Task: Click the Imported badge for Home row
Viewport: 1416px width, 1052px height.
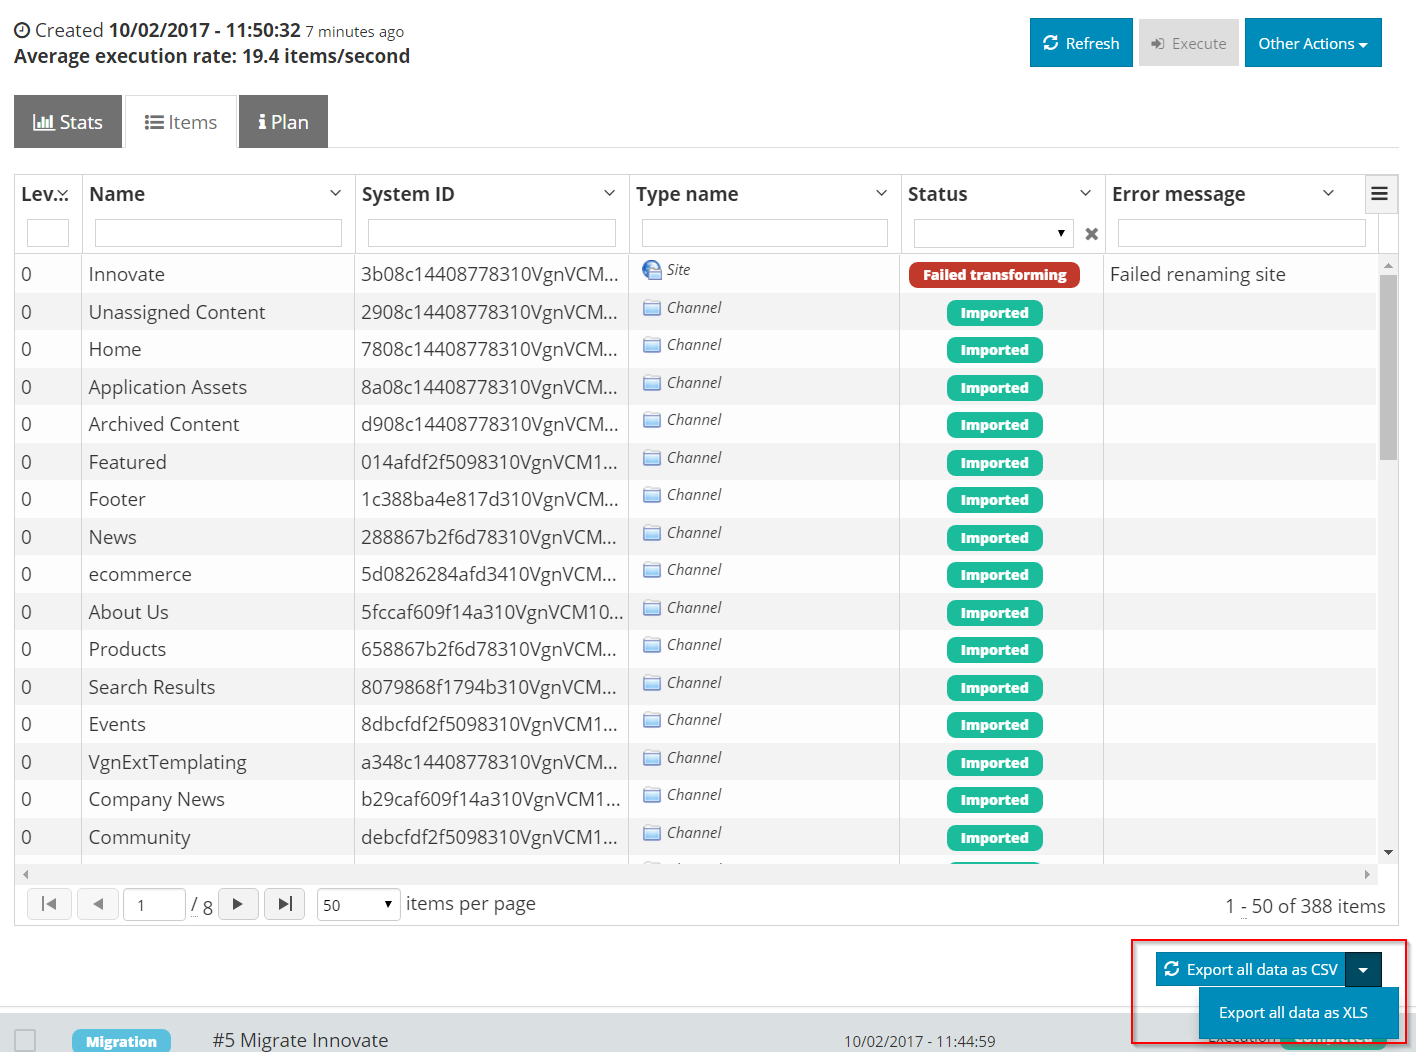Action: pos(994,350)
